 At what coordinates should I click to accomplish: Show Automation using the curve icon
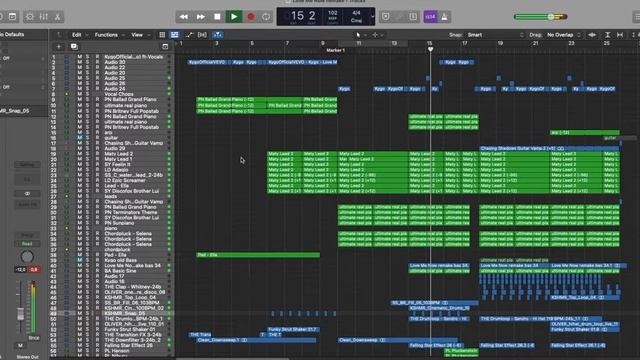pyautogui.click(x=189, y=35)
